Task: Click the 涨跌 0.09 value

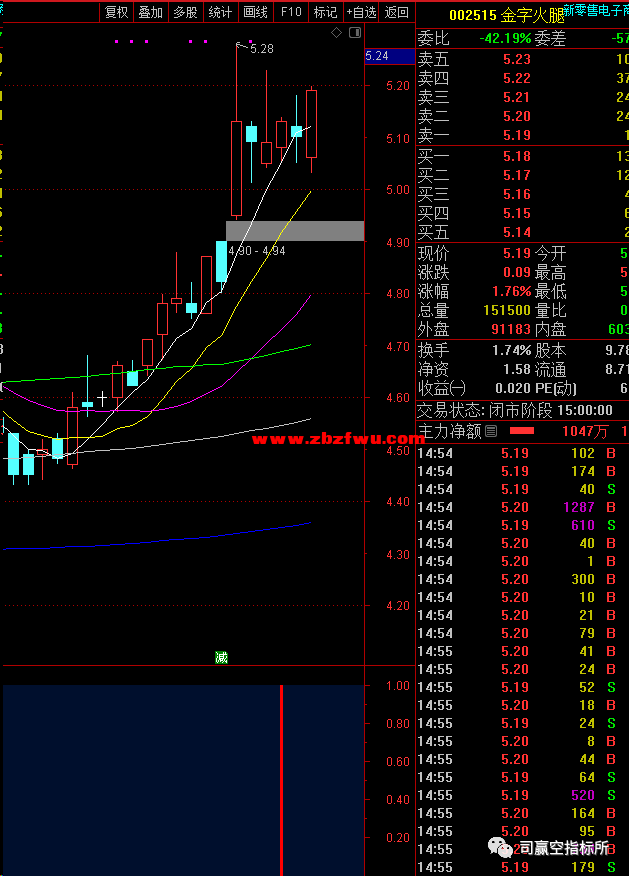Action: 517,273
